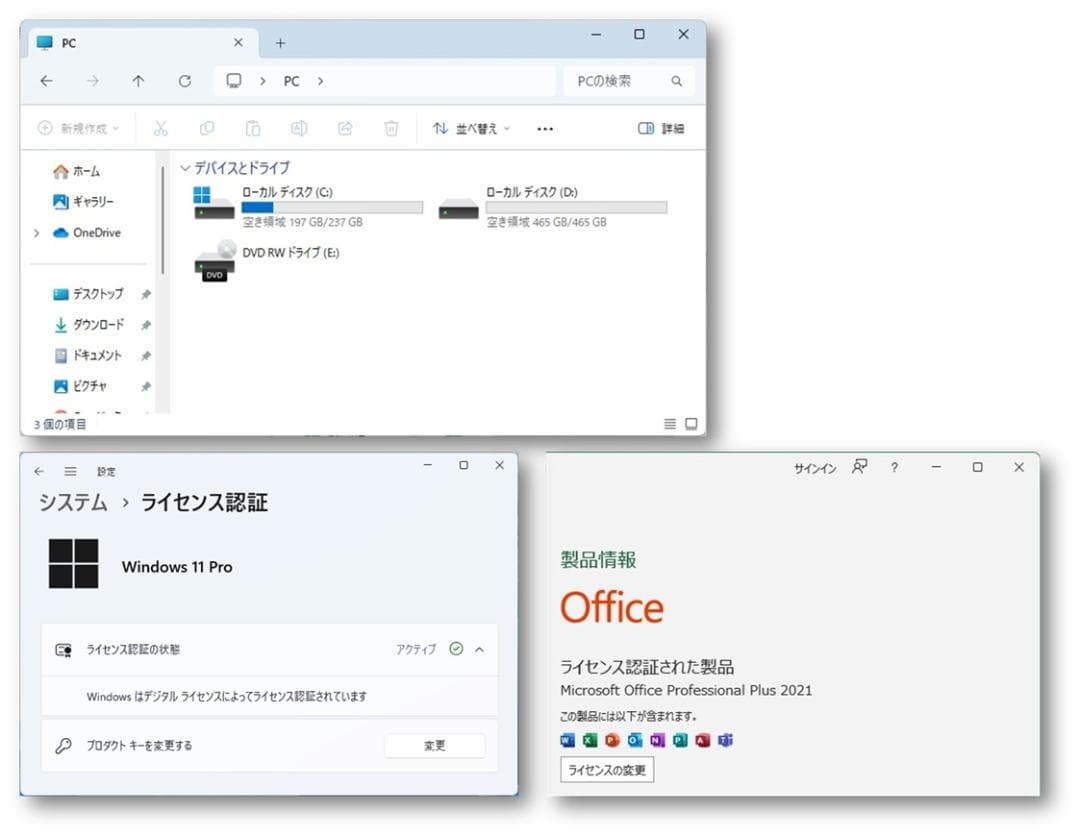
Task: Select the Outlook icon in the Office window
Action: tap(635, 740)
